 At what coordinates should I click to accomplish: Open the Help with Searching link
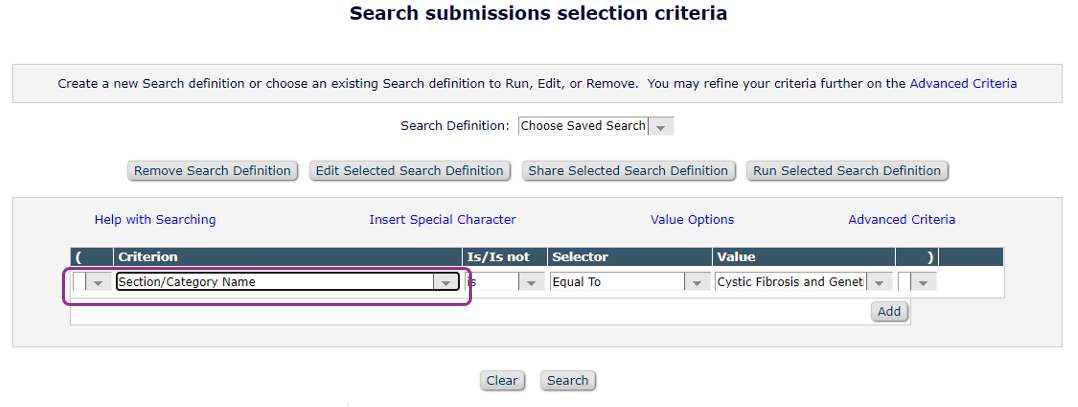click(x=155, y=220)
